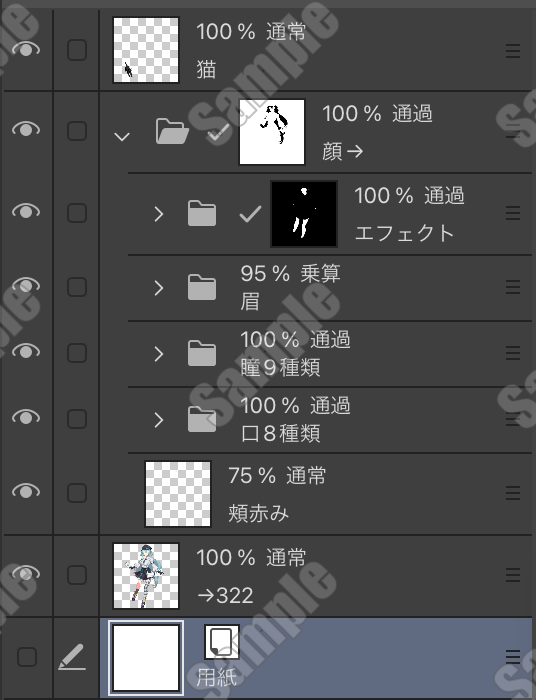Tick the checkbox next to 眉 folder
536x700 pixels.
[x=77, y=287]
